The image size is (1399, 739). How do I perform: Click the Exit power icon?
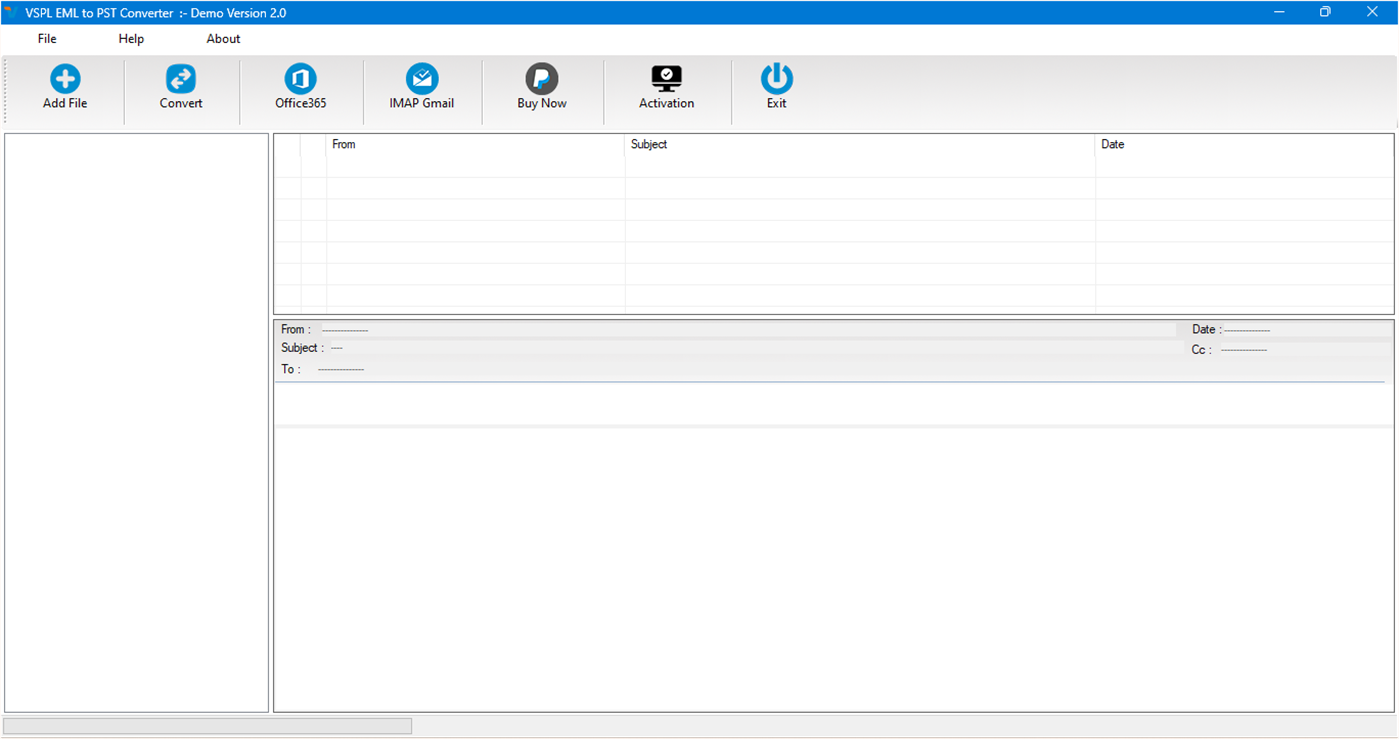click(776, 86)
